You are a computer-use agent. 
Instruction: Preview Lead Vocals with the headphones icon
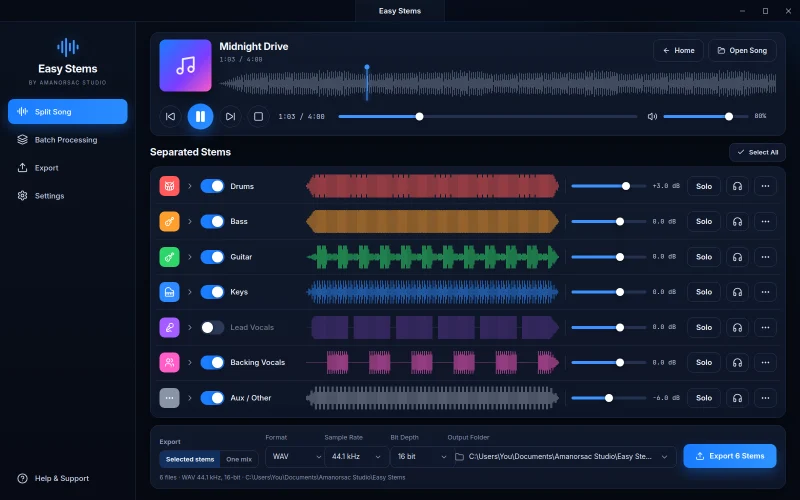[x=737, y=327]
